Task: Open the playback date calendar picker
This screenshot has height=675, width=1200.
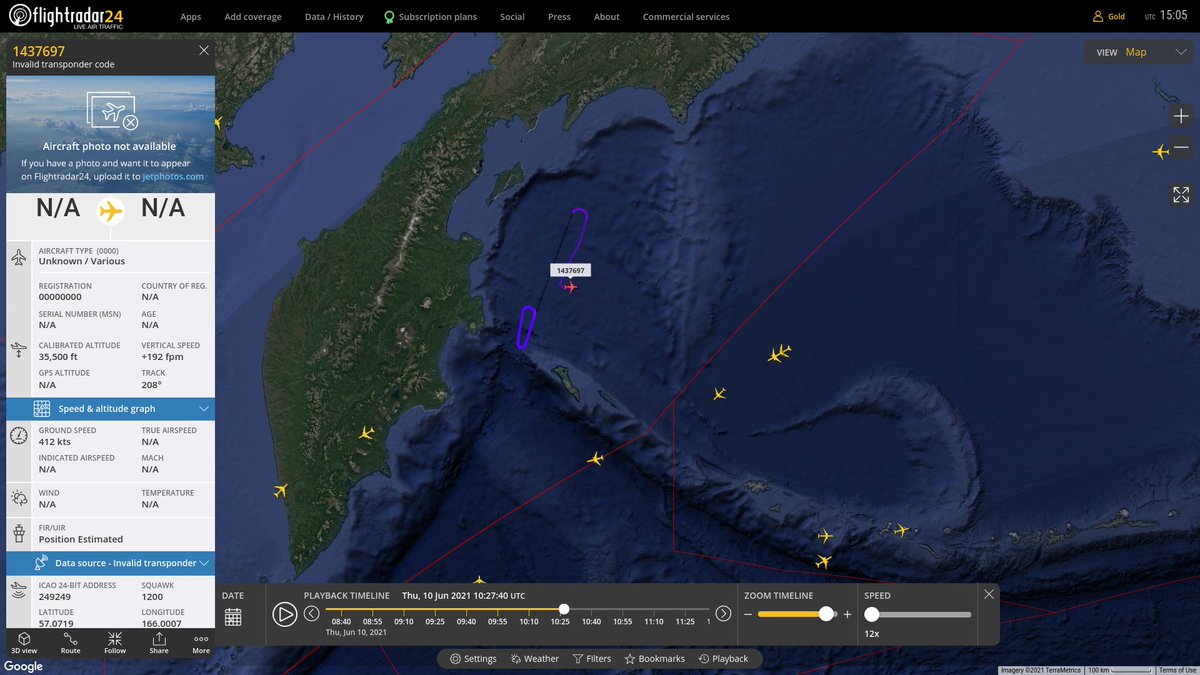Action: (233, 617)
